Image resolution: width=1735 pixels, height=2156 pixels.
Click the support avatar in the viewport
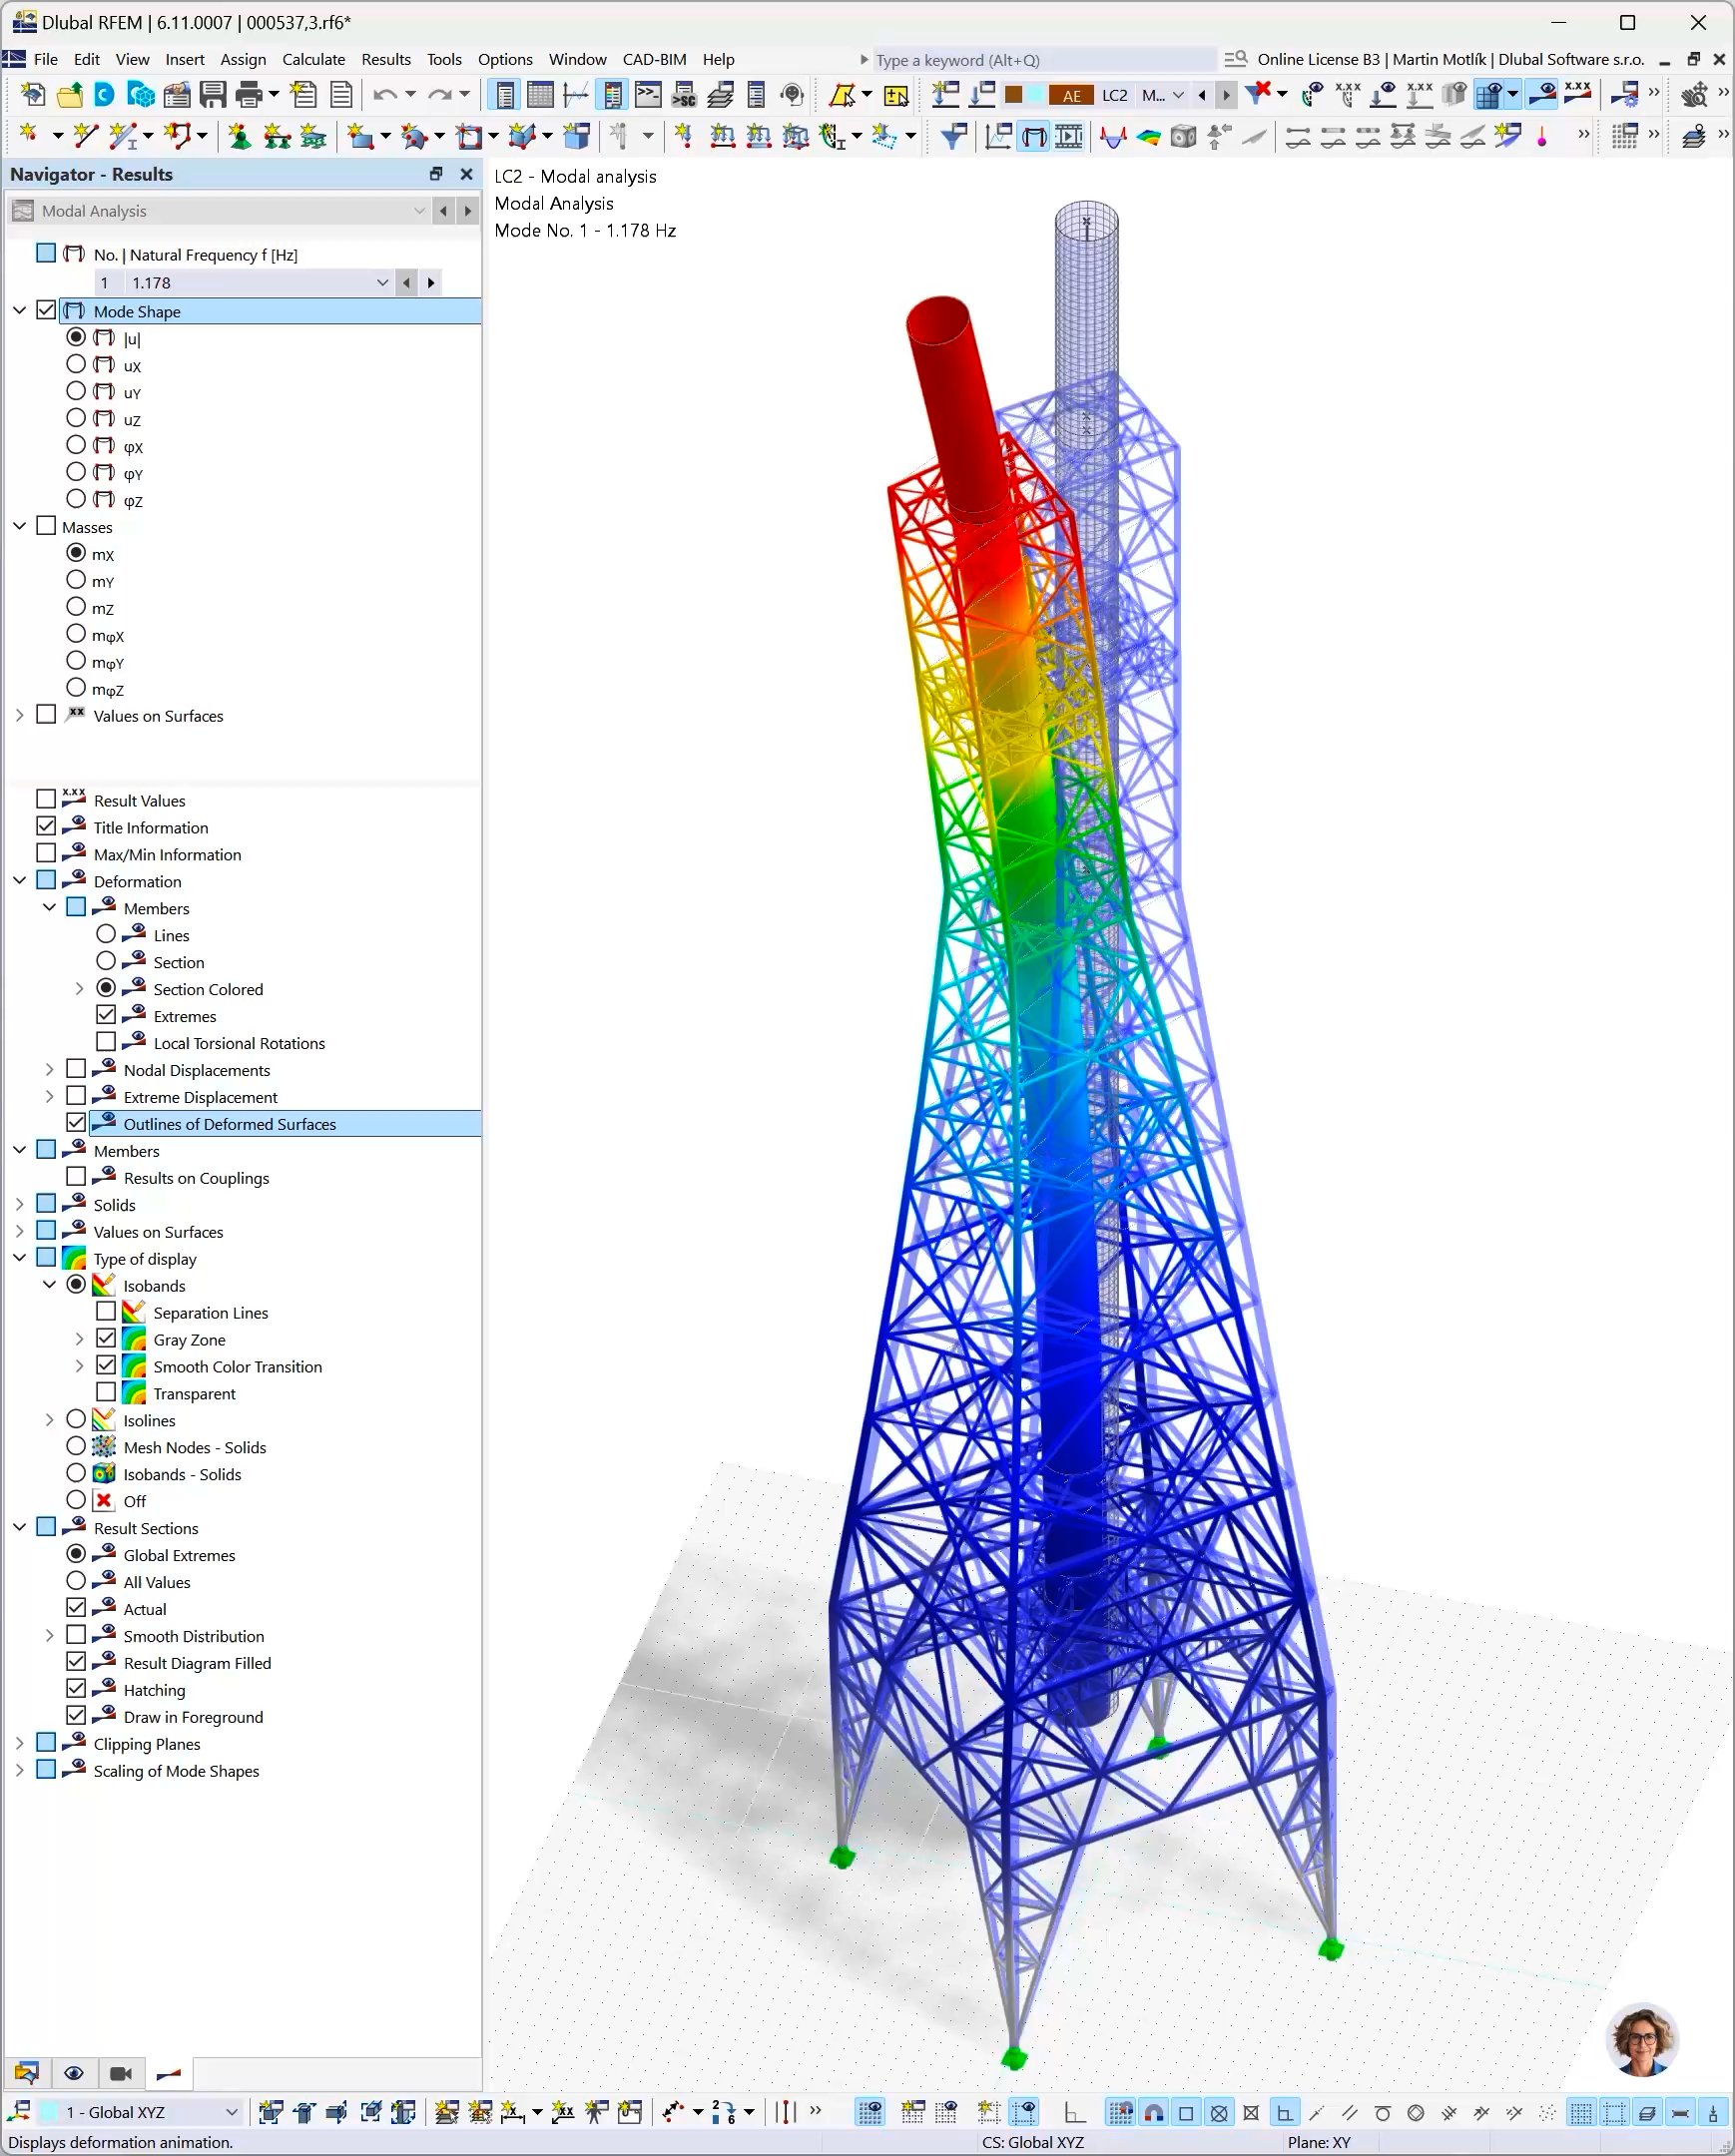tap(1641, 2039)
